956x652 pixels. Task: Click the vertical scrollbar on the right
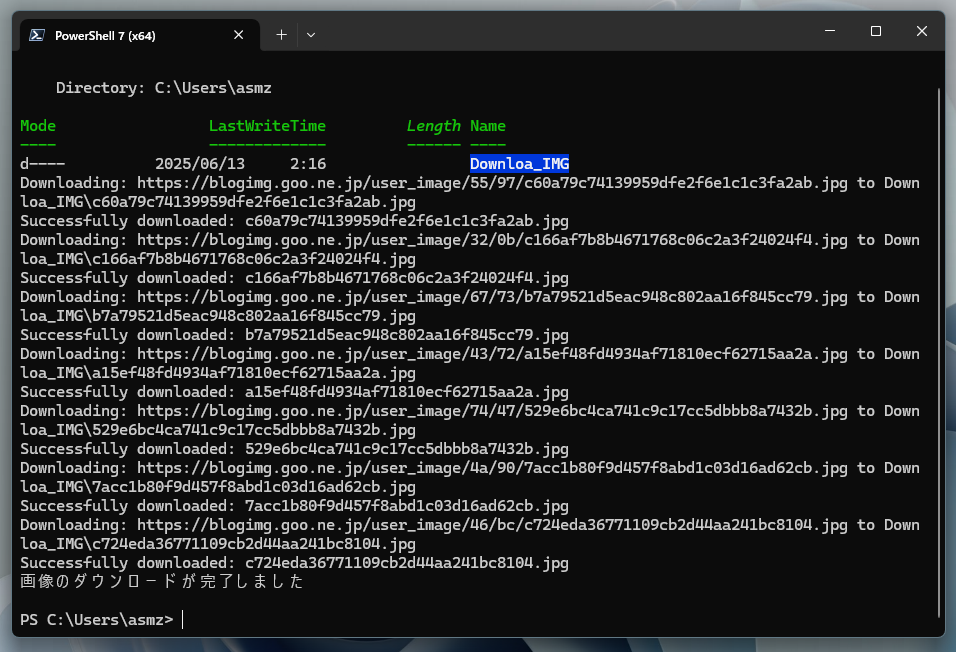point(940,350)
